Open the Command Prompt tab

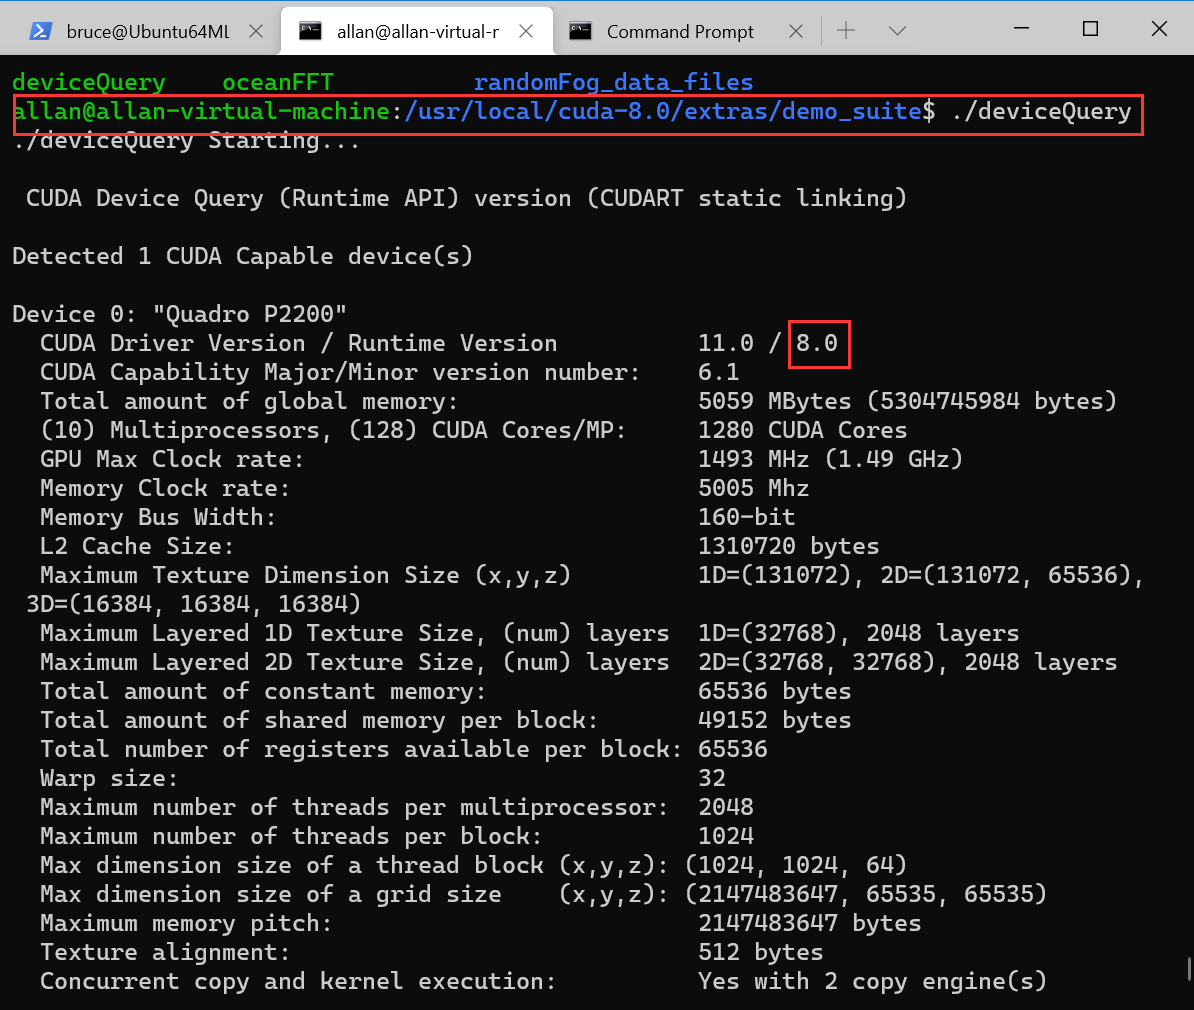click(x=679, y=30)
